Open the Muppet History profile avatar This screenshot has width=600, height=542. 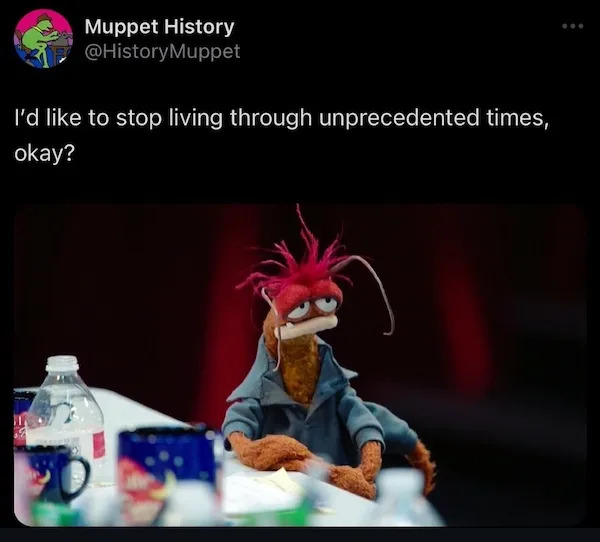coord(43,39)
